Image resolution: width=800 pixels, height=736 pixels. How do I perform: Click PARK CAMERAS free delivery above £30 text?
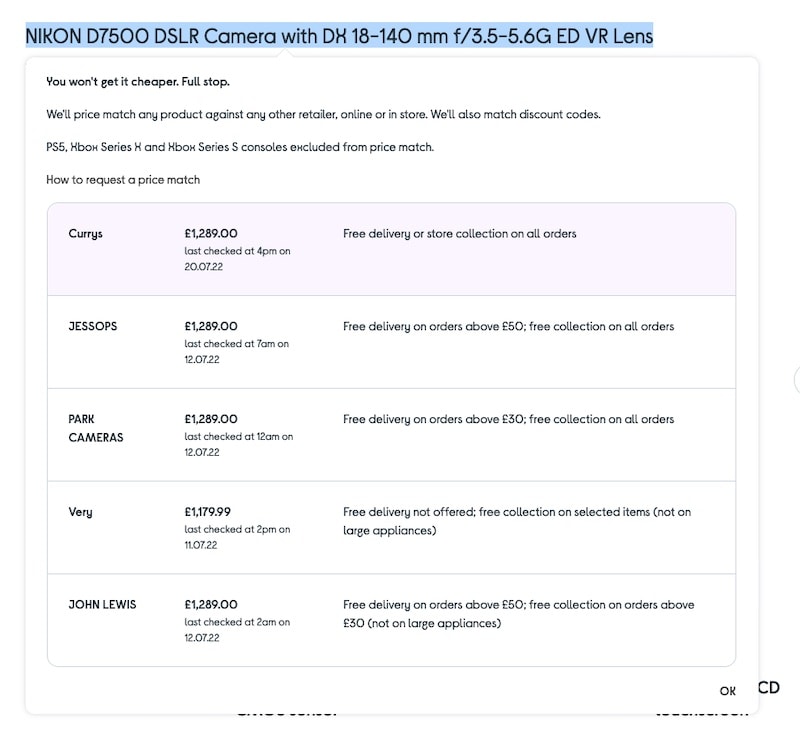tap(508, 419)
